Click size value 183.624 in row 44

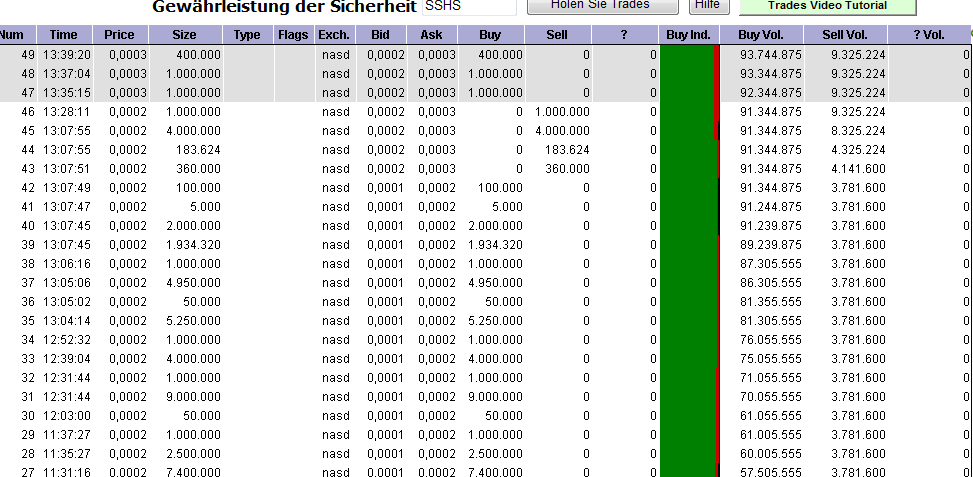[199, 150]
